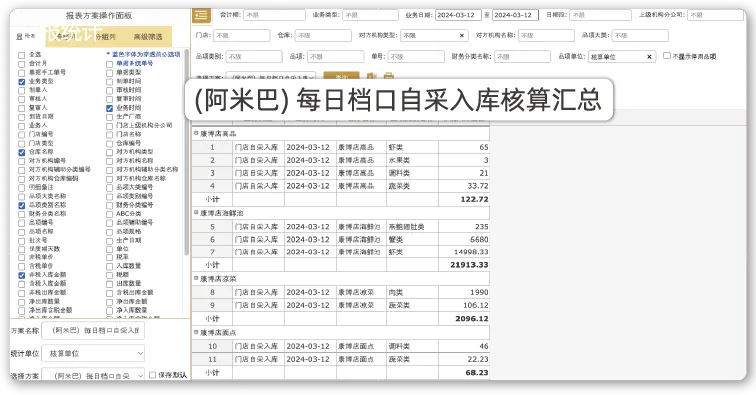The width and height of the screenshot is (756, 395).
Task: Clear the 对方机构类型 field with its x icon
Action: tap(461, 36)
